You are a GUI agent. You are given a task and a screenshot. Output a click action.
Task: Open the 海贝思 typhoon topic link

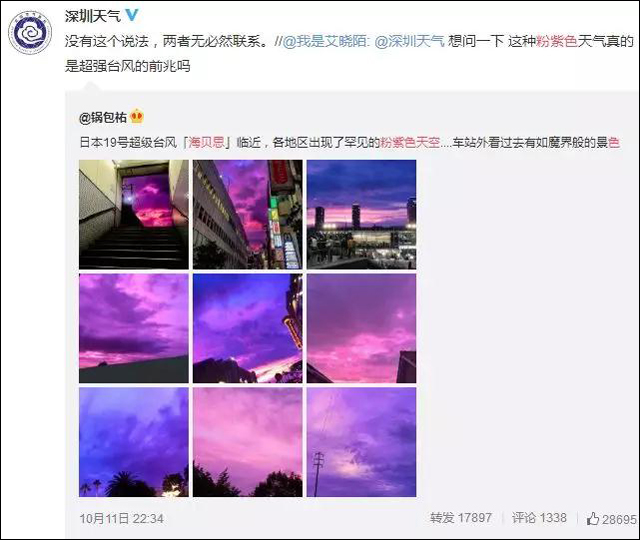coord(206,142)
